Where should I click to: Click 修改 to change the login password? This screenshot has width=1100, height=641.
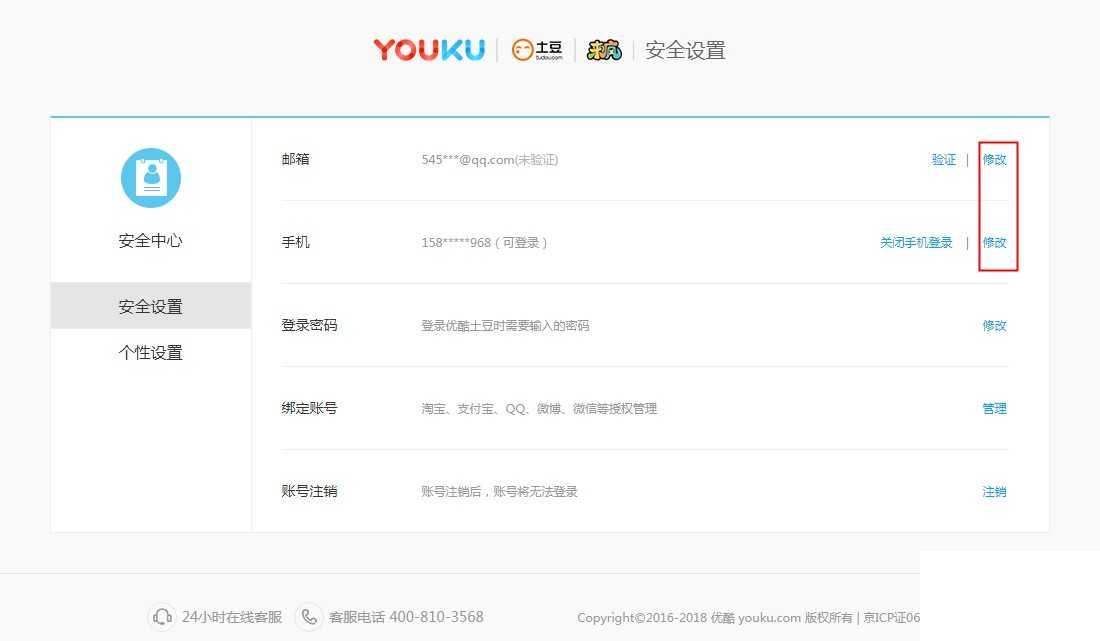click(x=994, y=325)
